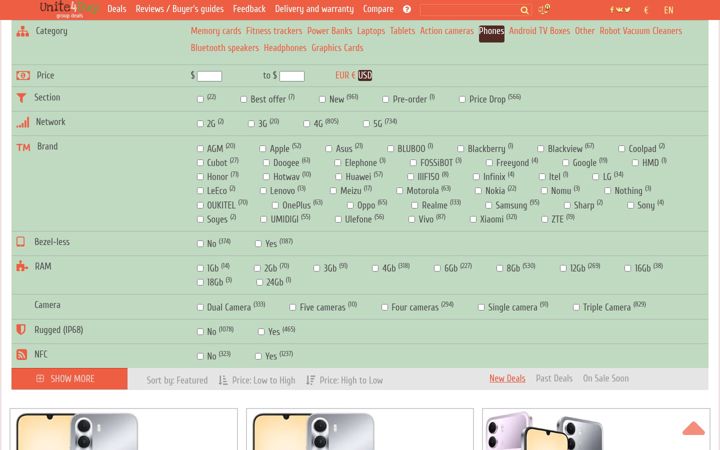Screen dimensions: 720x450
Task: Open the Headphones category
Action: tap(285, 48)
